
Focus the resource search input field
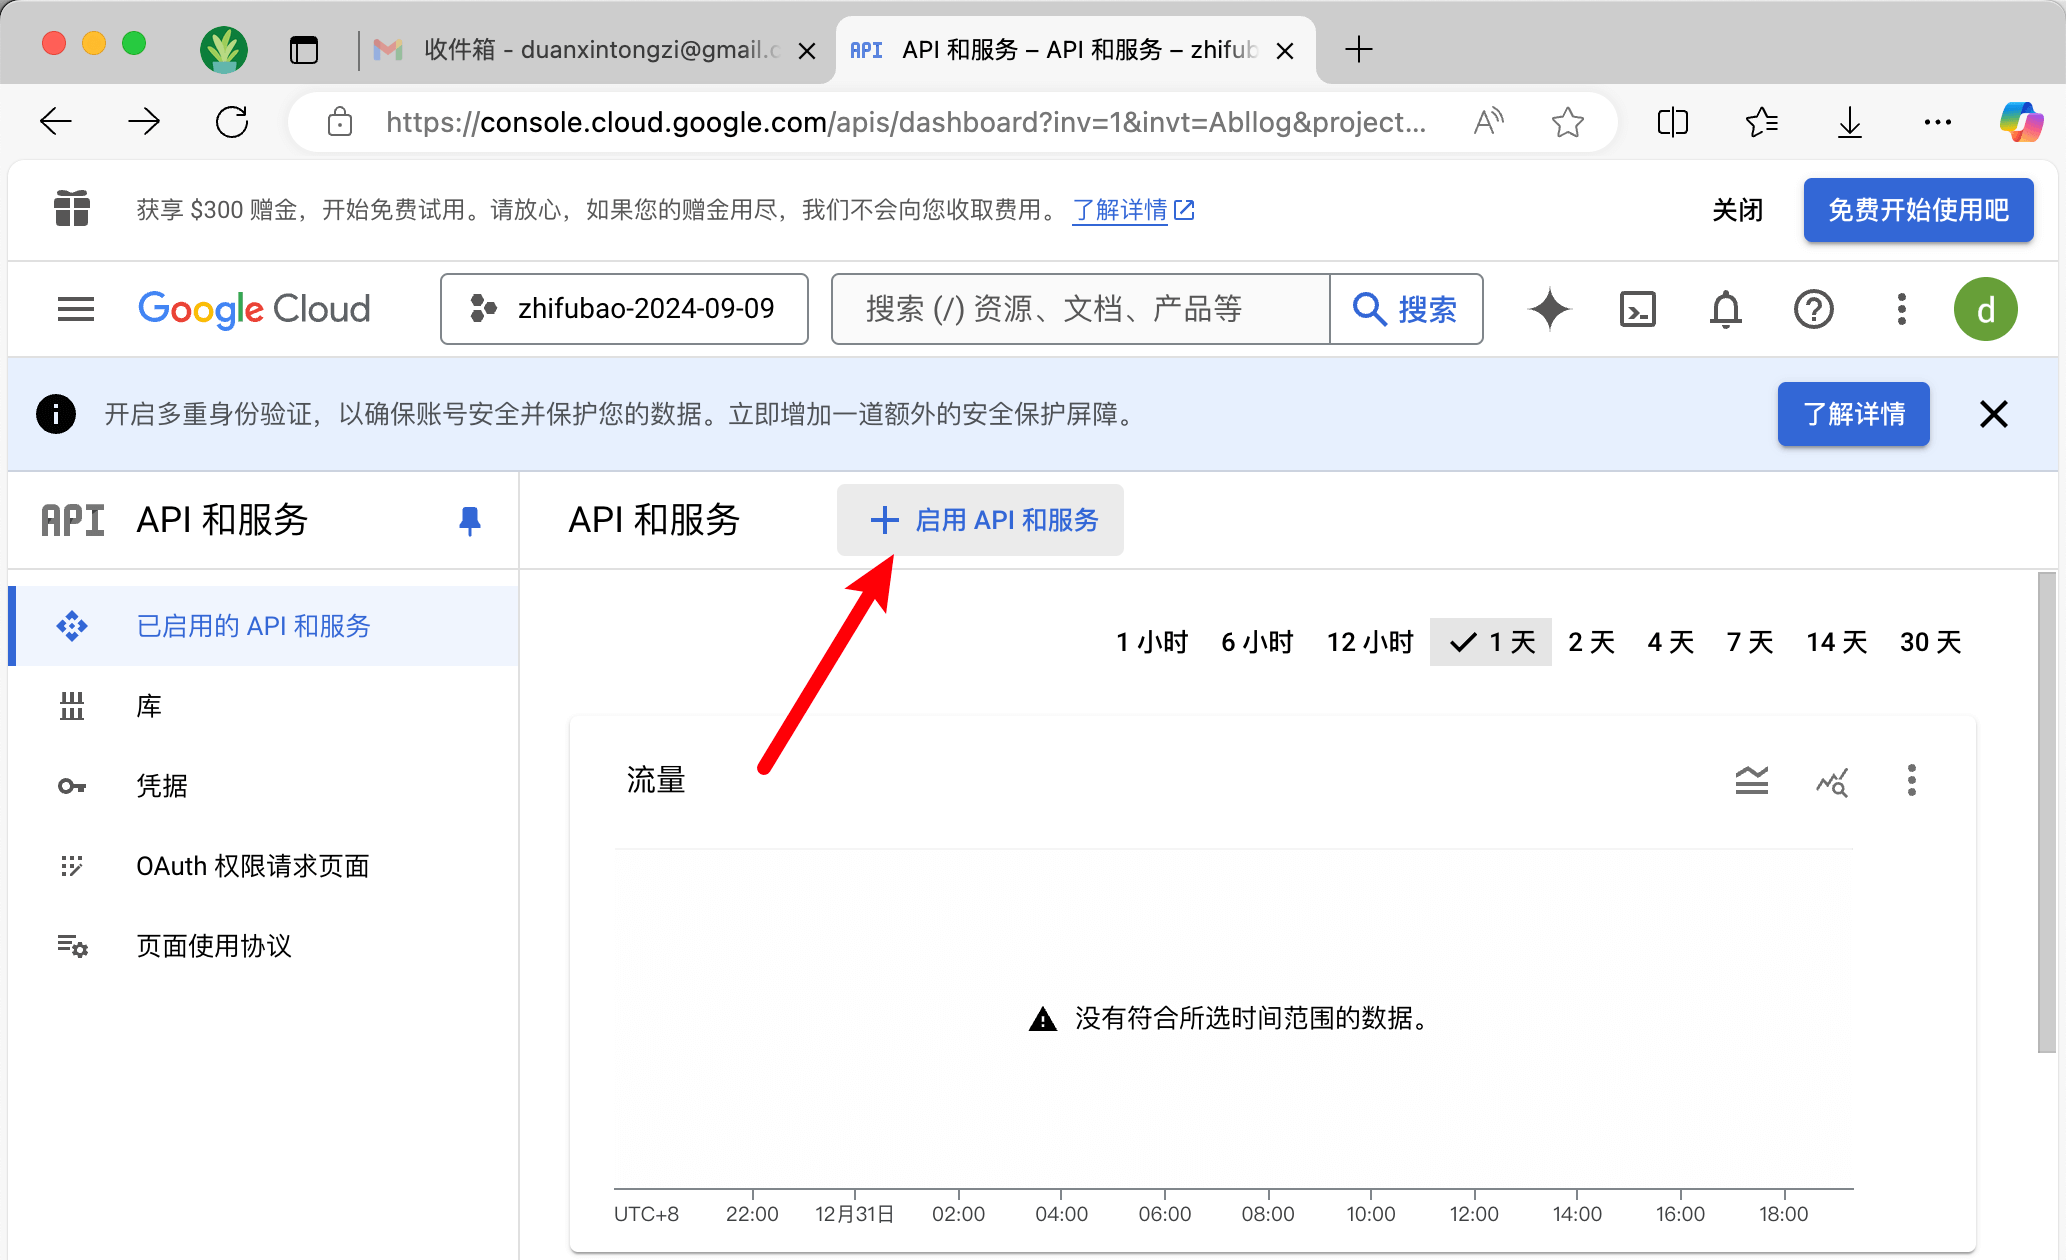[x=1080, y=309]
